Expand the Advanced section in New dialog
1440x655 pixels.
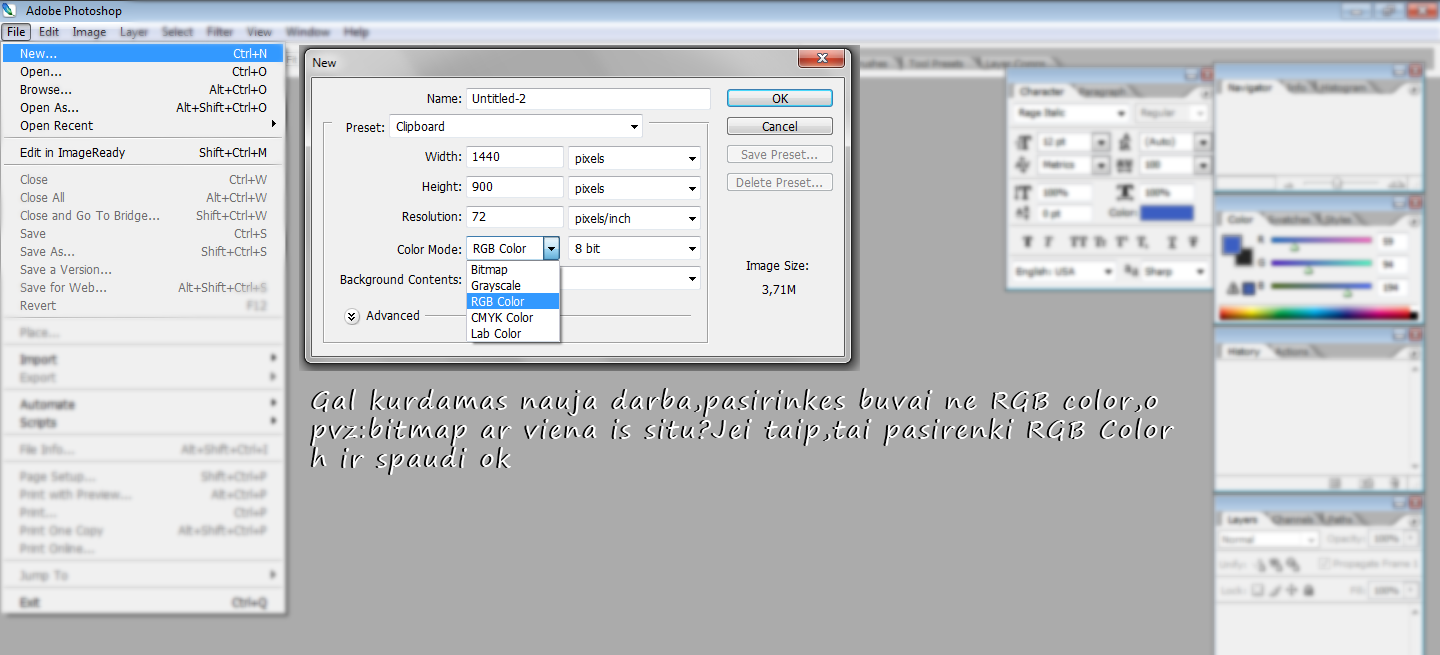click(x=352, y=316)
